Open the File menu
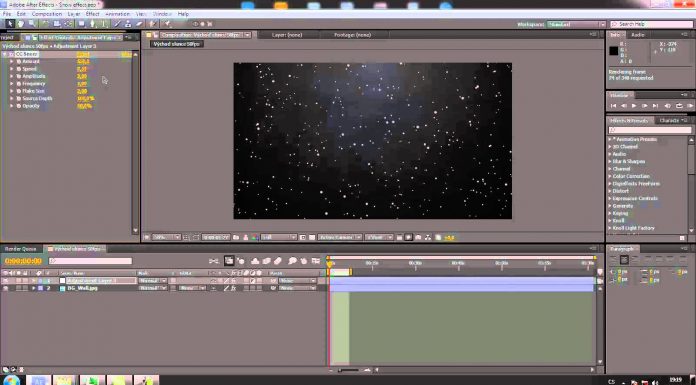Screen dimensions: 696x385 [7, 14]
